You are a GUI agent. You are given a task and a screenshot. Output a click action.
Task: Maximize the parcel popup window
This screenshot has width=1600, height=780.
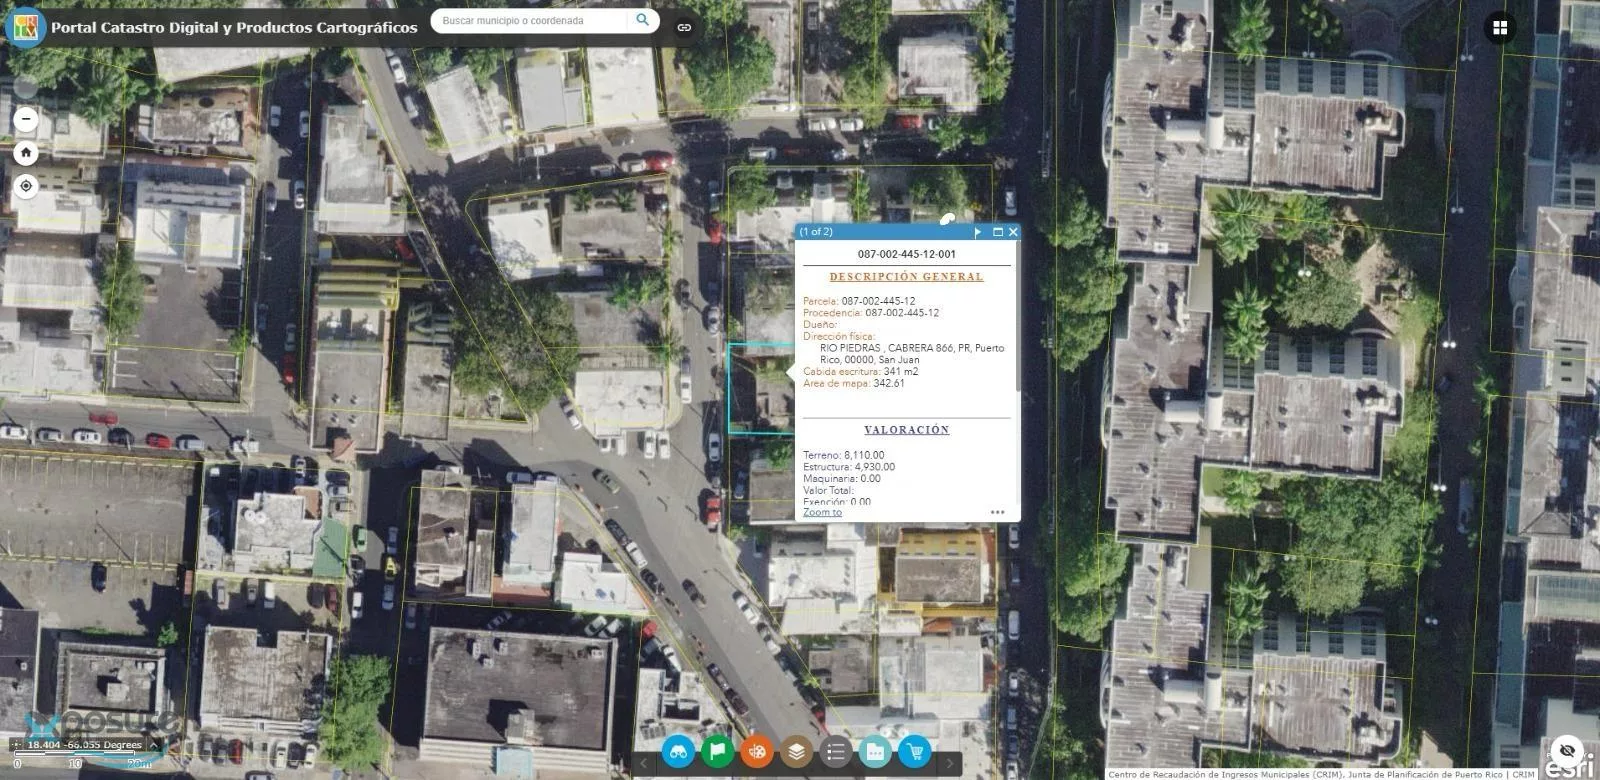point(997,232)
